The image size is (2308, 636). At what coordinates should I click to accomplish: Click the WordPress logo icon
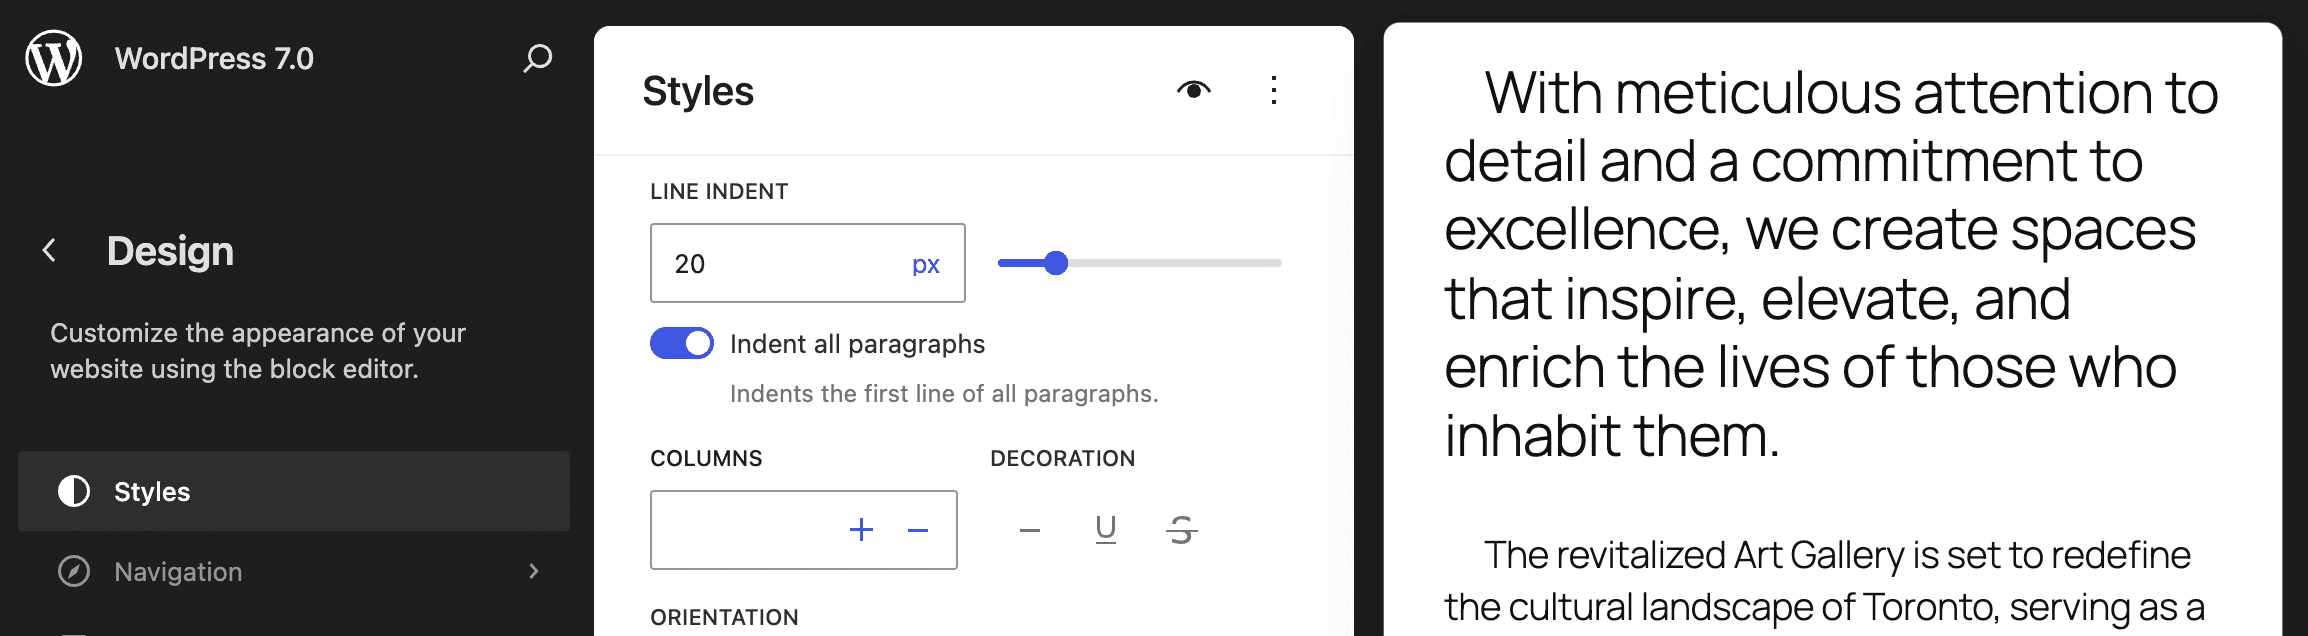point(52,58)
